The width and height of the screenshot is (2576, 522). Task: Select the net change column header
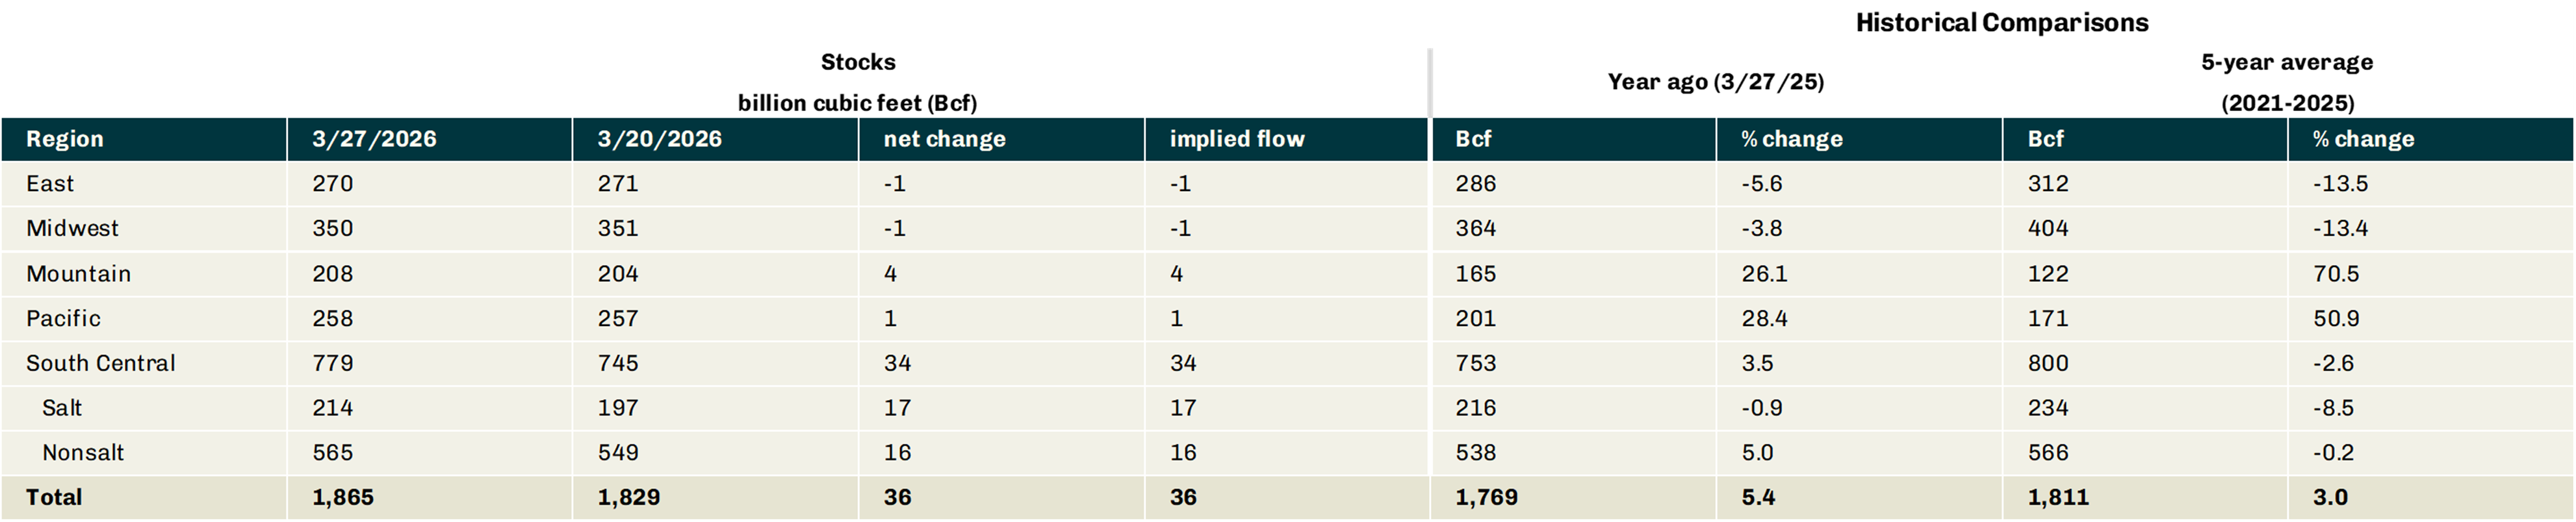(944, 139)
